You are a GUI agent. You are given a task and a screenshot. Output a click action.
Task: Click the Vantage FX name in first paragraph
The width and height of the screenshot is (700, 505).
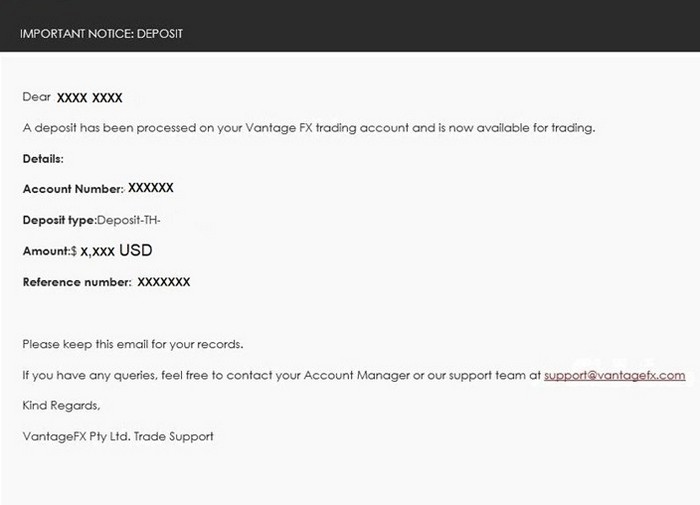coord(279,128)
